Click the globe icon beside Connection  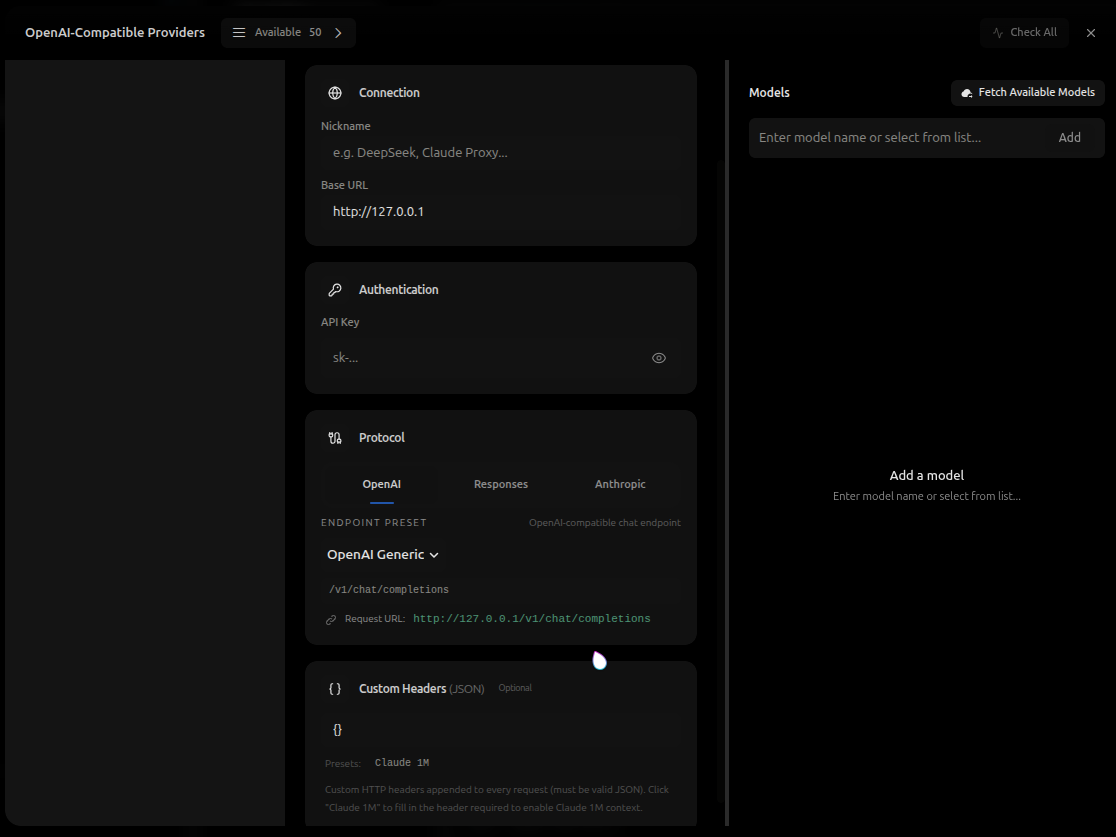pos(335,93)
